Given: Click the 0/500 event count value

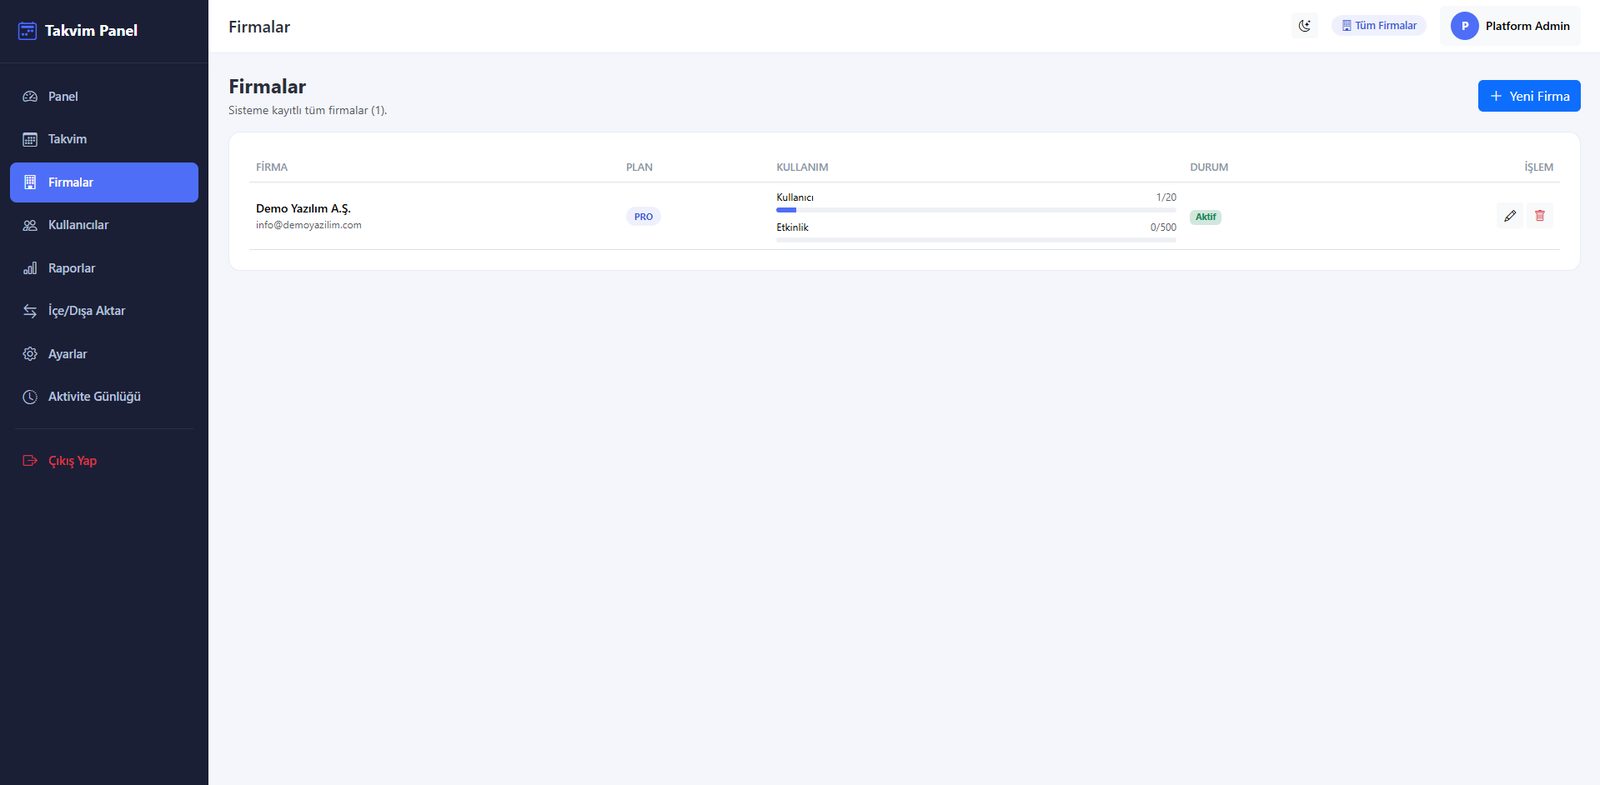Looking at the screenshot, I should 1163,228.
